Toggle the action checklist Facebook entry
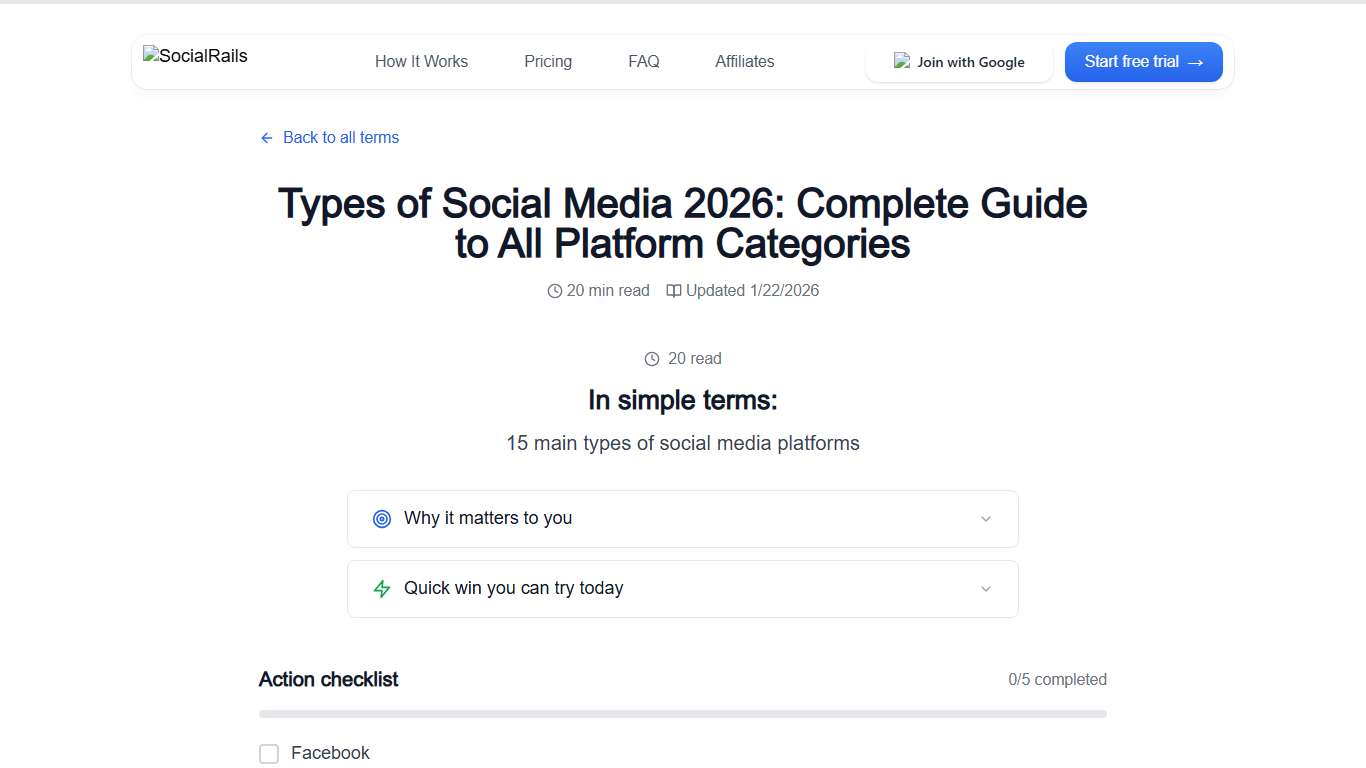The height and width of the screenshot is (768, 1366). coord(269,753)
